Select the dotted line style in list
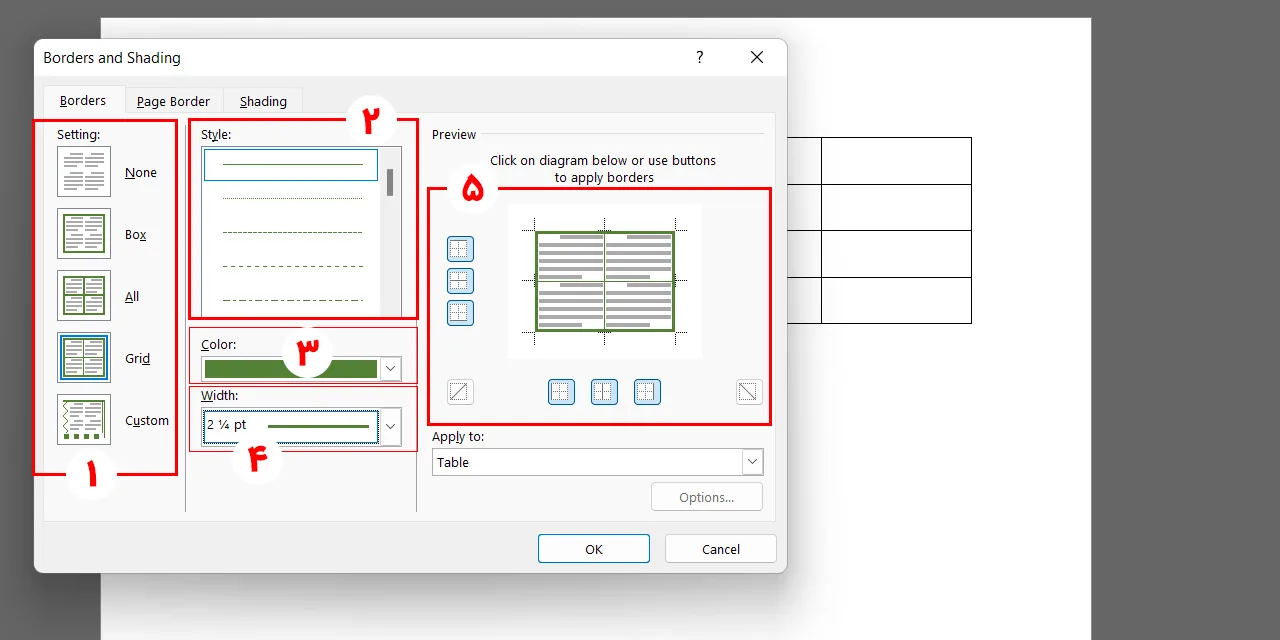Screen dimensions: 1280x640 tap(292, 198)
